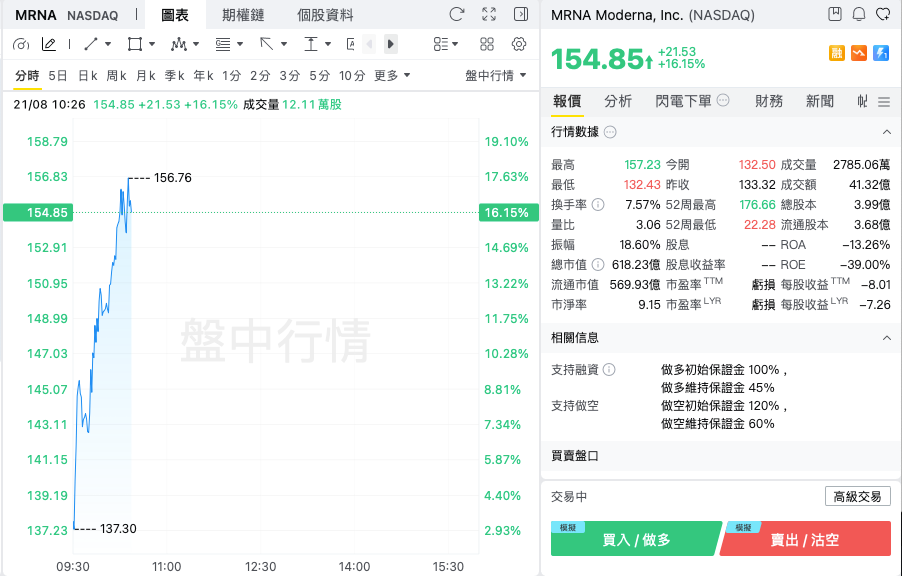Add MRNA to watchlist with heart icon
The image size is (902, 576).
pos(883,14)
